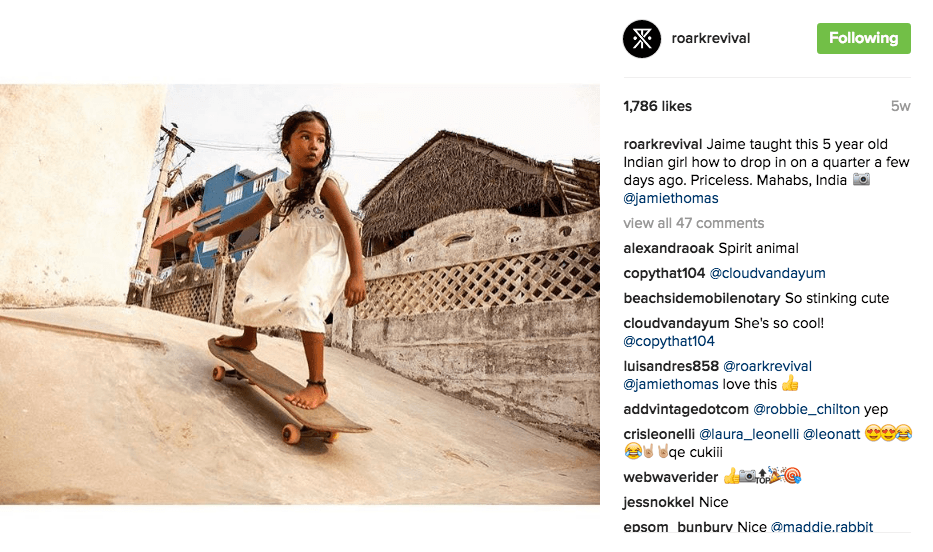This screenshot has height=552, width=933.
Task: Visit jessnokkel commenter profile
Action: pyautogui.click(x=659, y=502)
